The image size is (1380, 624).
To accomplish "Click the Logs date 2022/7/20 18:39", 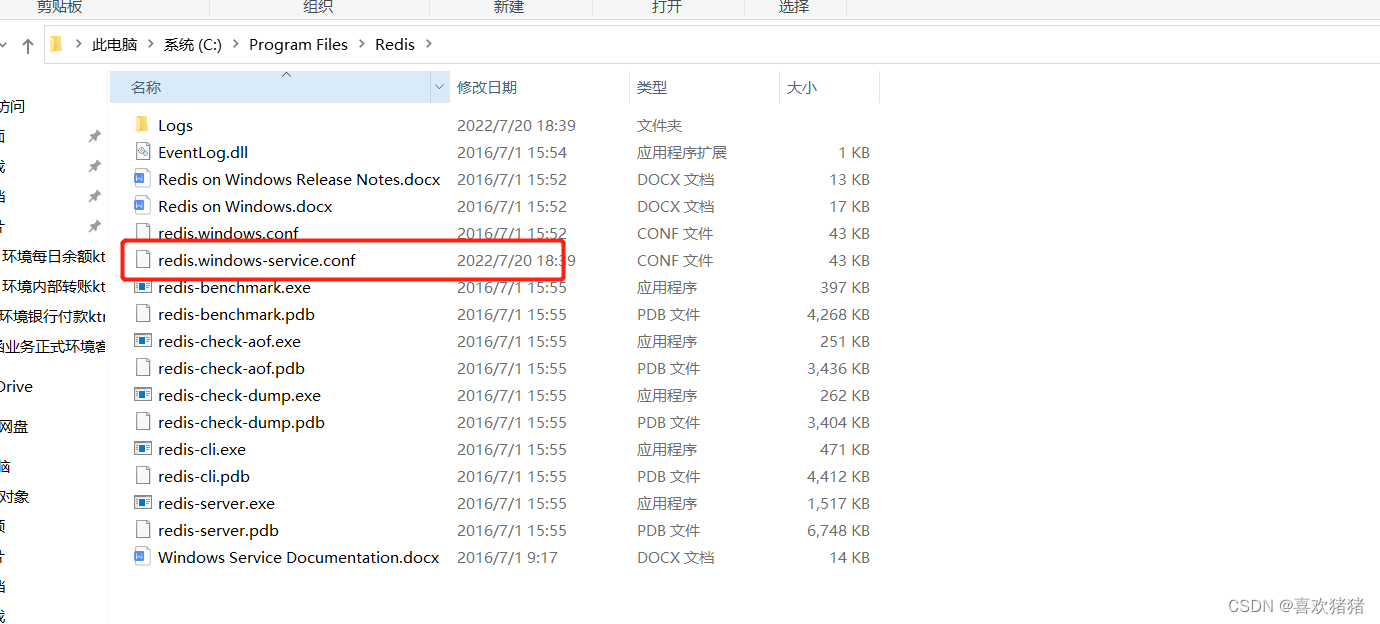I will tap(516, 125).
